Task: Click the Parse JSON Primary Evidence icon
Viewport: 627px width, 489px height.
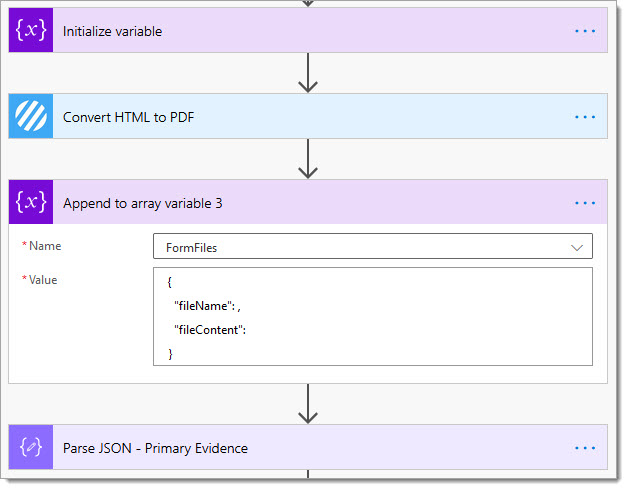Action: tap(31, 447)
